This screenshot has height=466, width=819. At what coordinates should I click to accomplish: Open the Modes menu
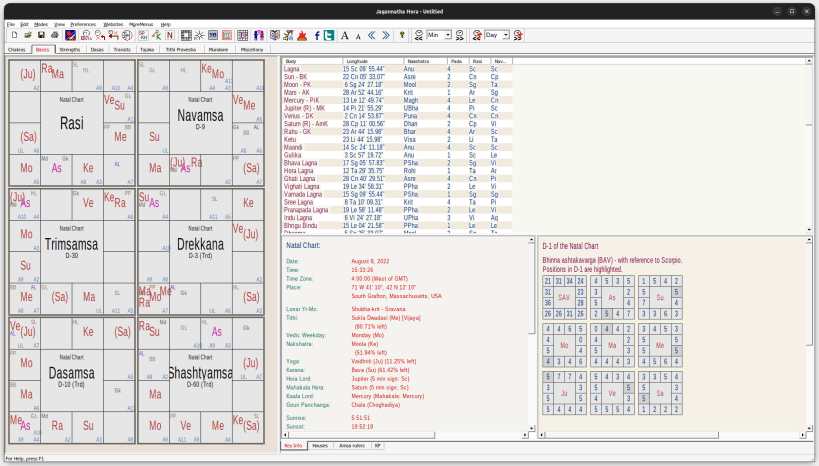pyautogui.click(x=41, y=24)
